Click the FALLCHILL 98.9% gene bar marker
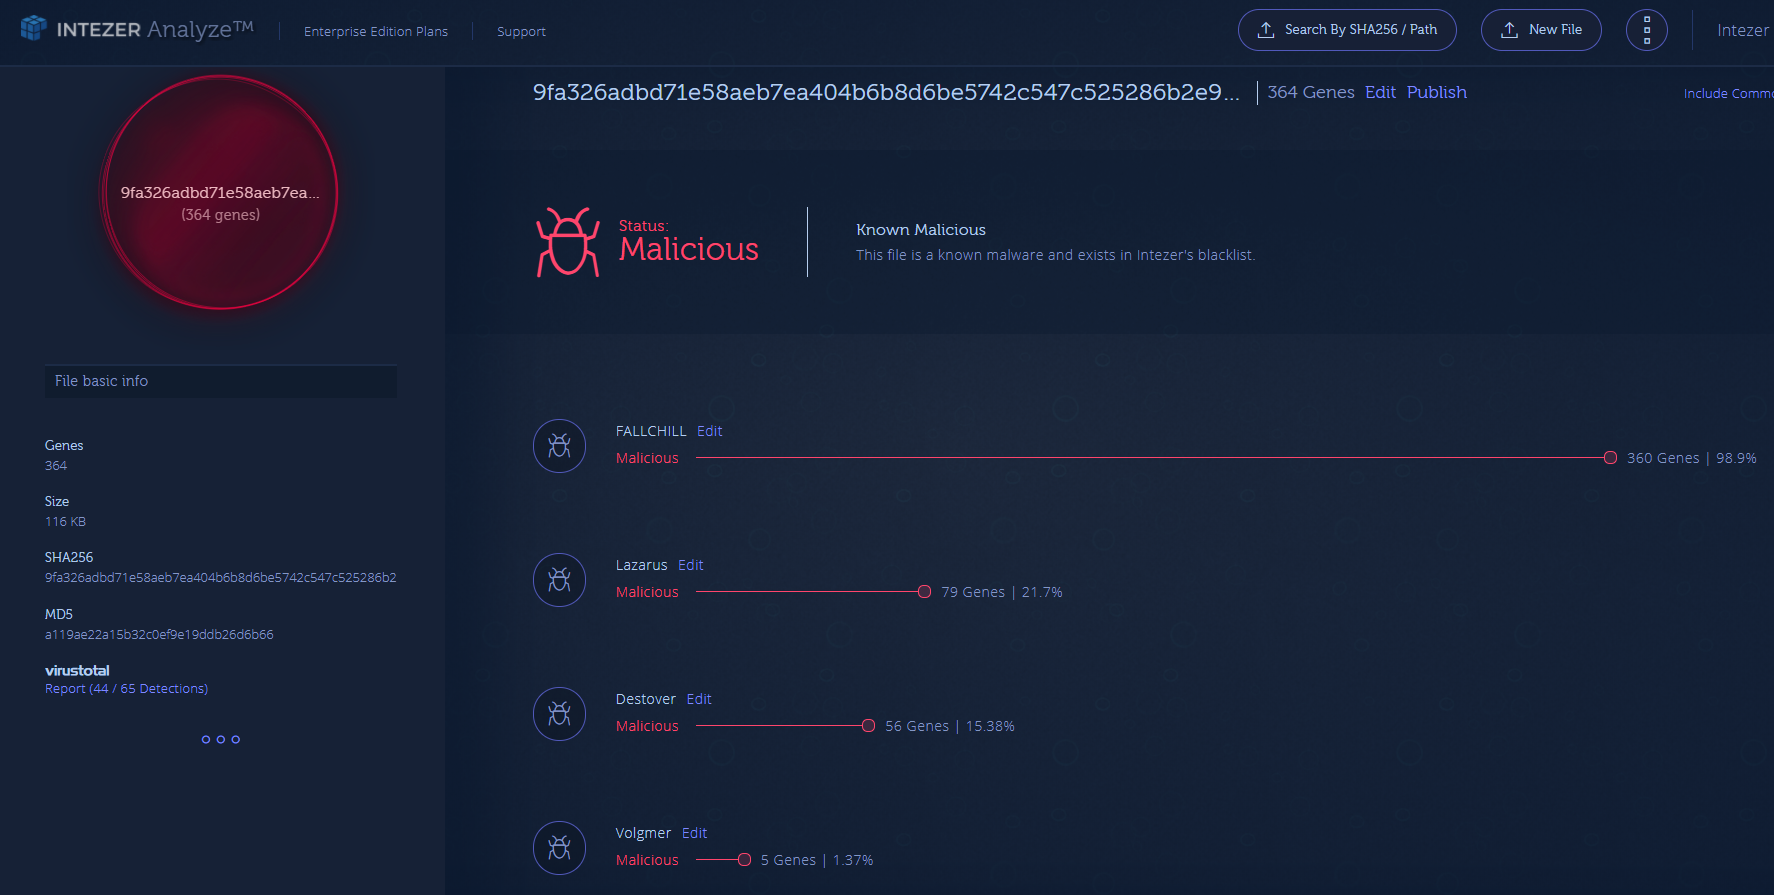This screenshot has height=895, width=1774. pyautogui.click(x=1610, y=458)
